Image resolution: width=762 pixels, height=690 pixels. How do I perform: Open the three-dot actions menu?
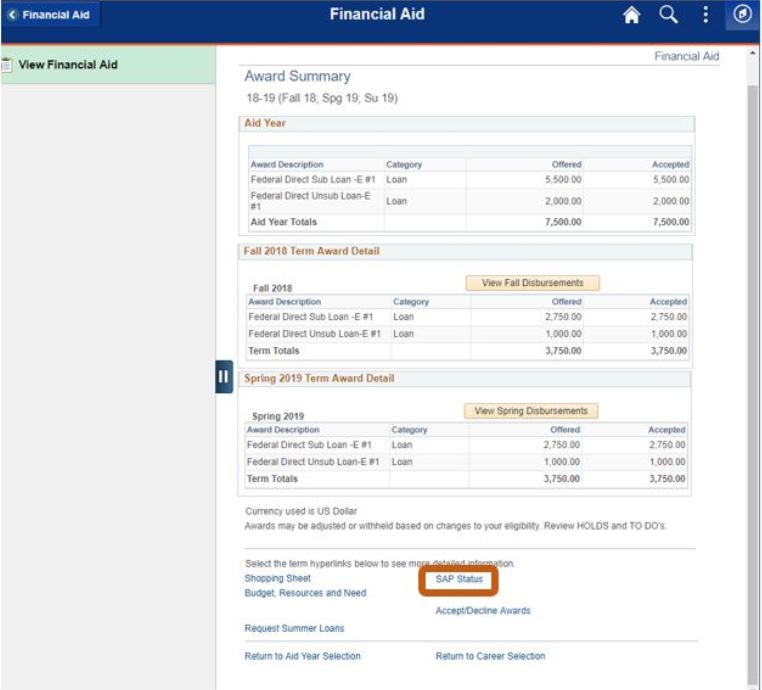click(x=705, y=15)
